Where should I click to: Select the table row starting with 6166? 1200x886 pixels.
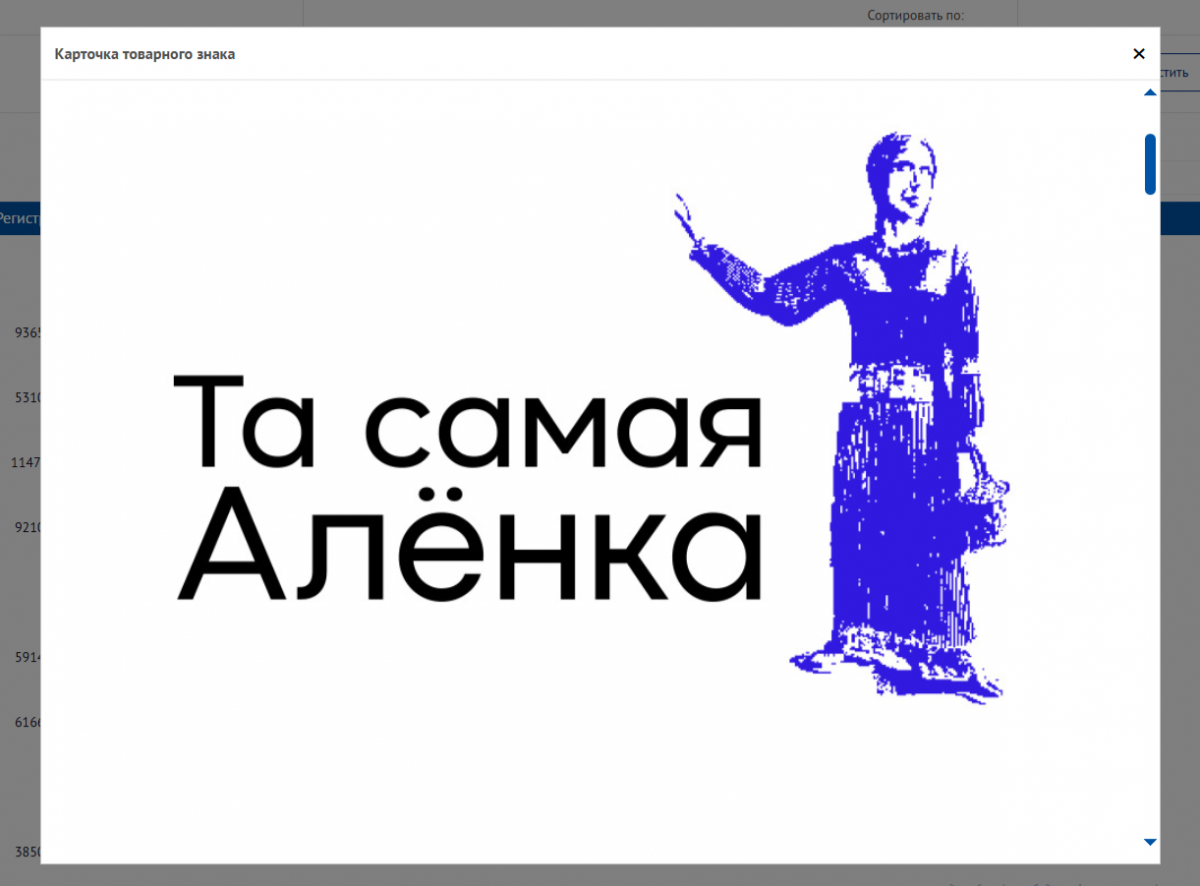tap(26, 722)
